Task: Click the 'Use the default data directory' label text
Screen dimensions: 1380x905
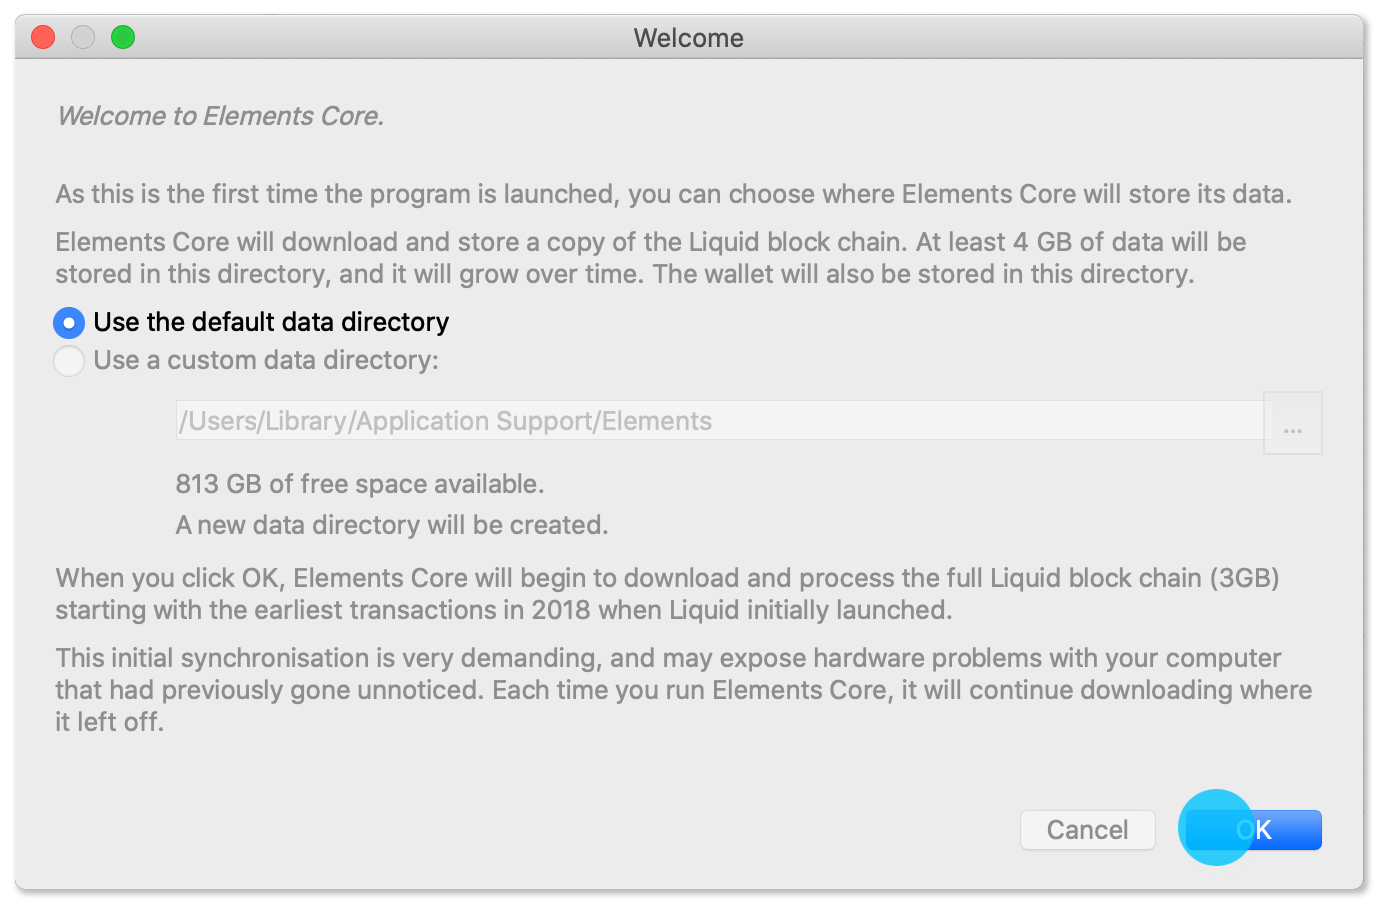Action: (271, 322)
